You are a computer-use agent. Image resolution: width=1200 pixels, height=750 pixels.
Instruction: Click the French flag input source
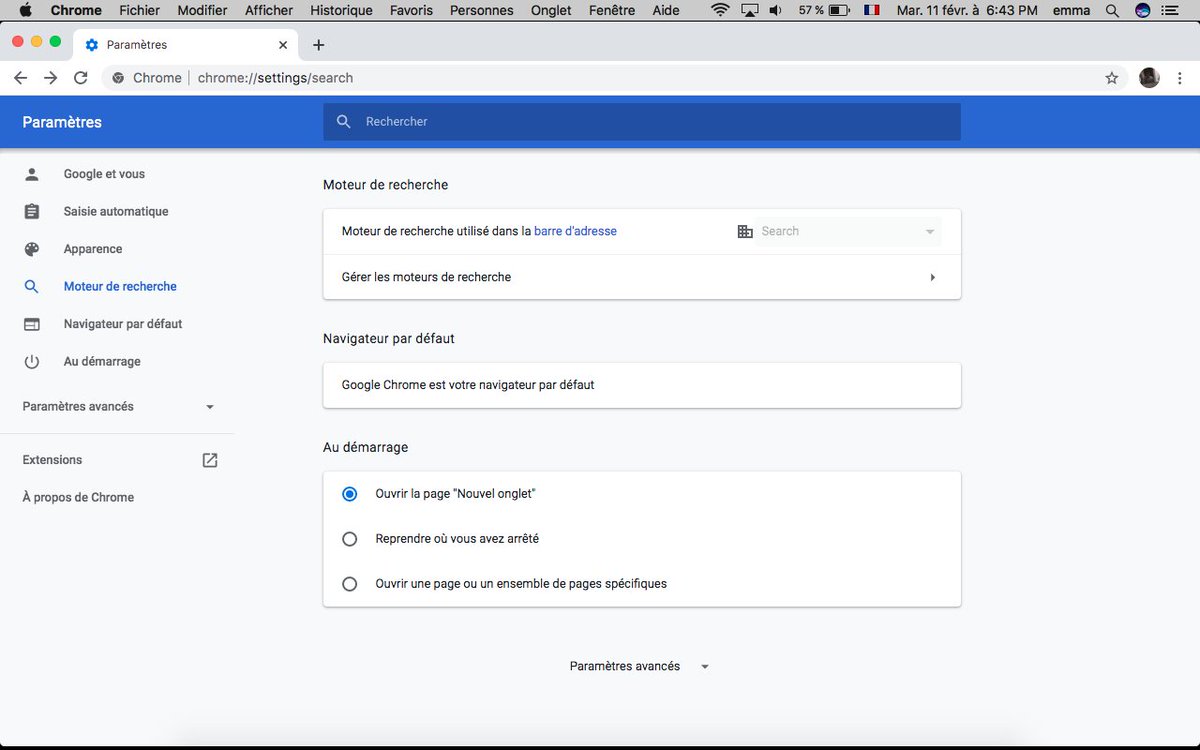coord(871,10)
